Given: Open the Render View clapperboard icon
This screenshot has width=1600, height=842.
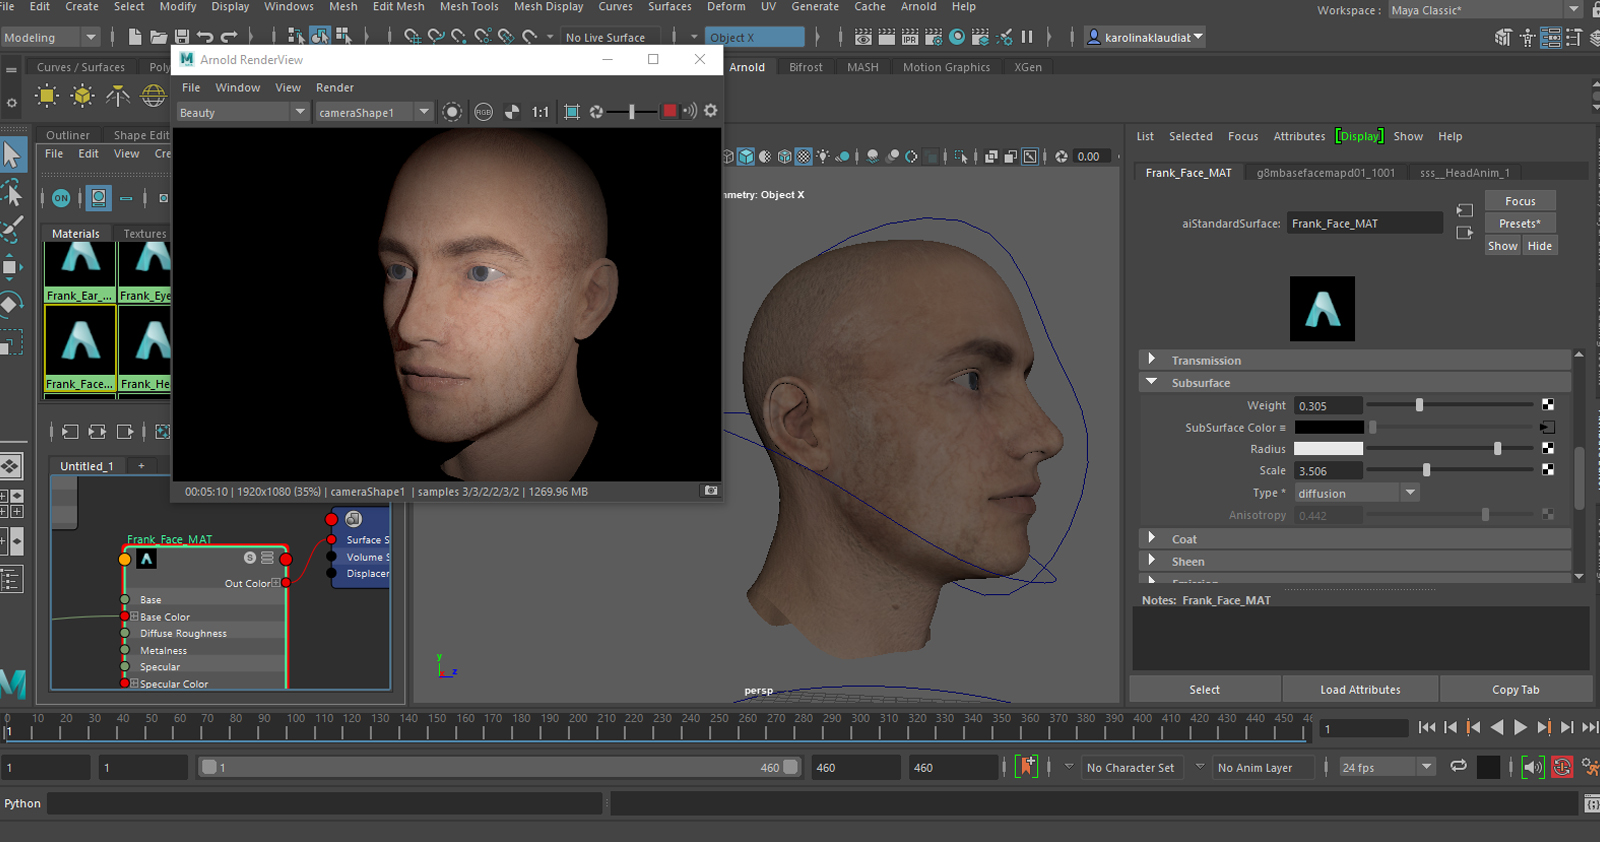Looking at the screenshot, I should (x=863, y=37).
